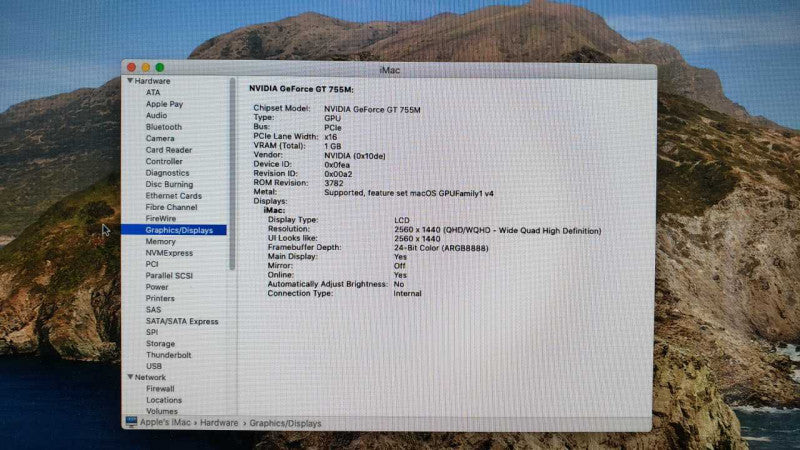The image size is (800, 450).
Task: Select Apple Pay in the sidebar
Action: 164,104
